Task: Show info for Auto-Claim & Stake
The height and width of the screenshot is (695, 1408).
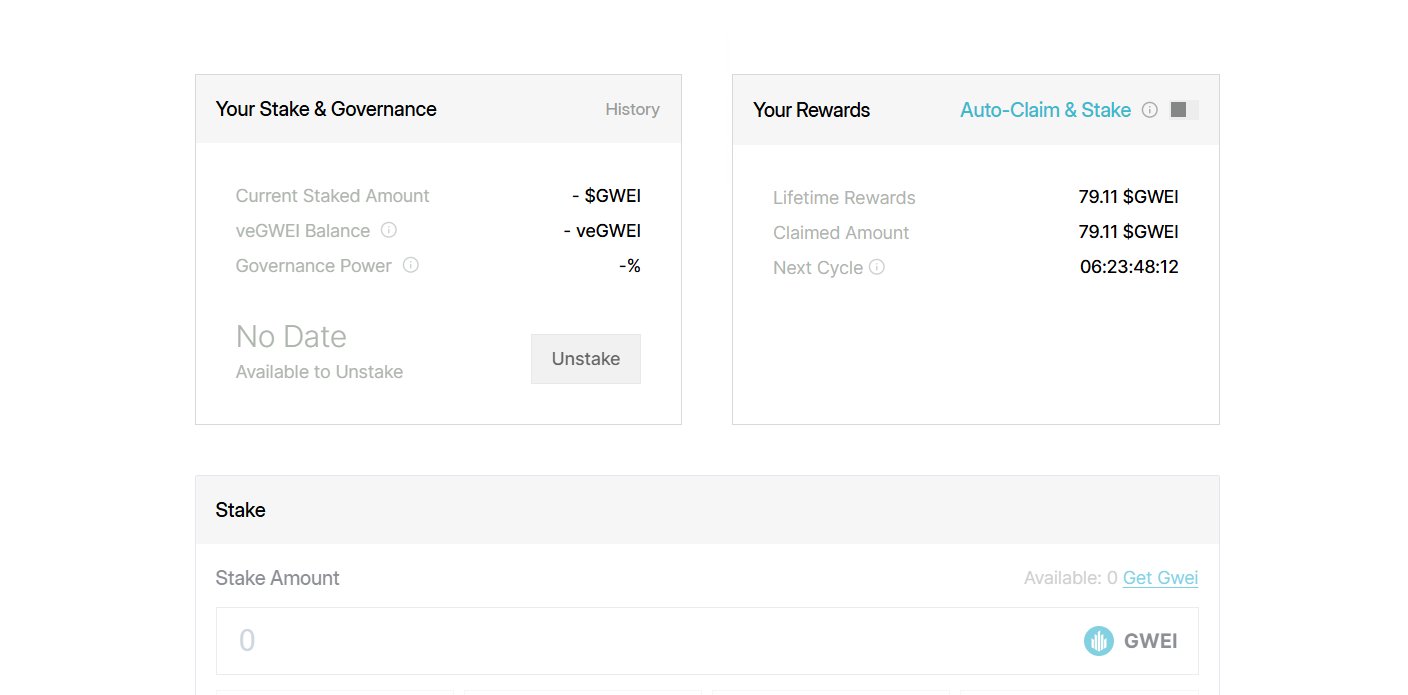Action: [x=1150, y=110]
